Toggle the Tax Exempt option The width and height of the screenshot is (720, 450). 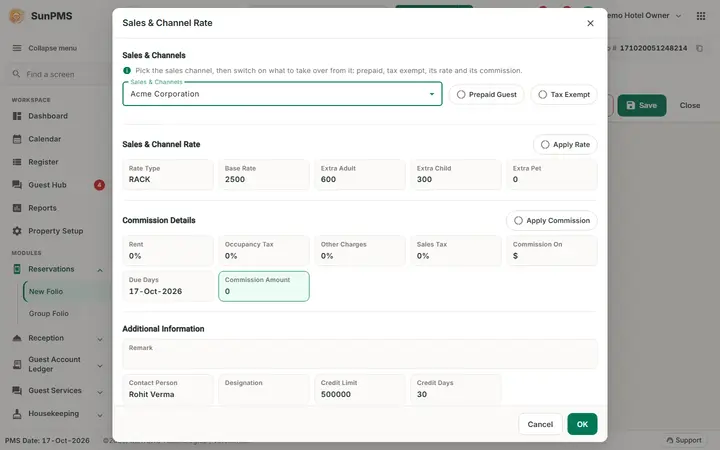[x=564, y=95]
